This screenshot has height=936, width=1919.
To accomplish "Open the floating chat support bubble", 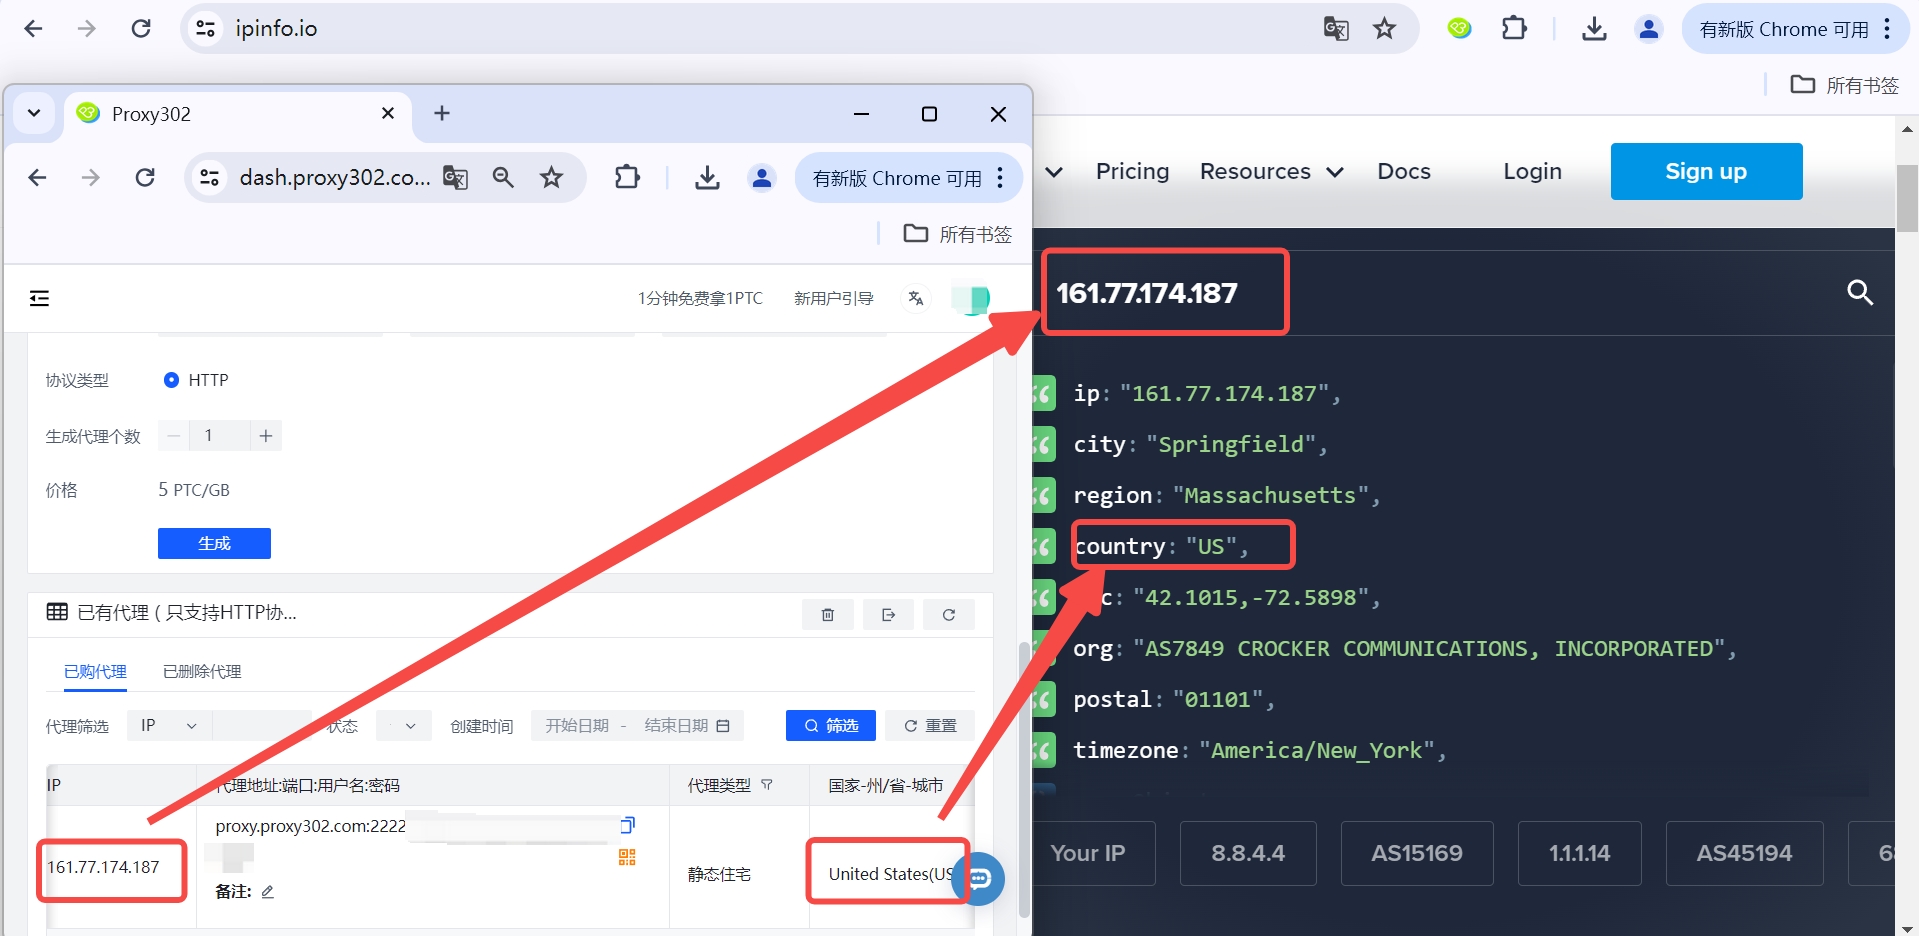I will (x=979, y=878).
